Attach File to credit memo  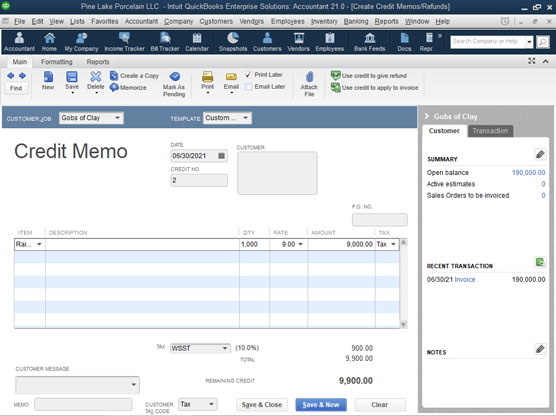pos(309,84)
